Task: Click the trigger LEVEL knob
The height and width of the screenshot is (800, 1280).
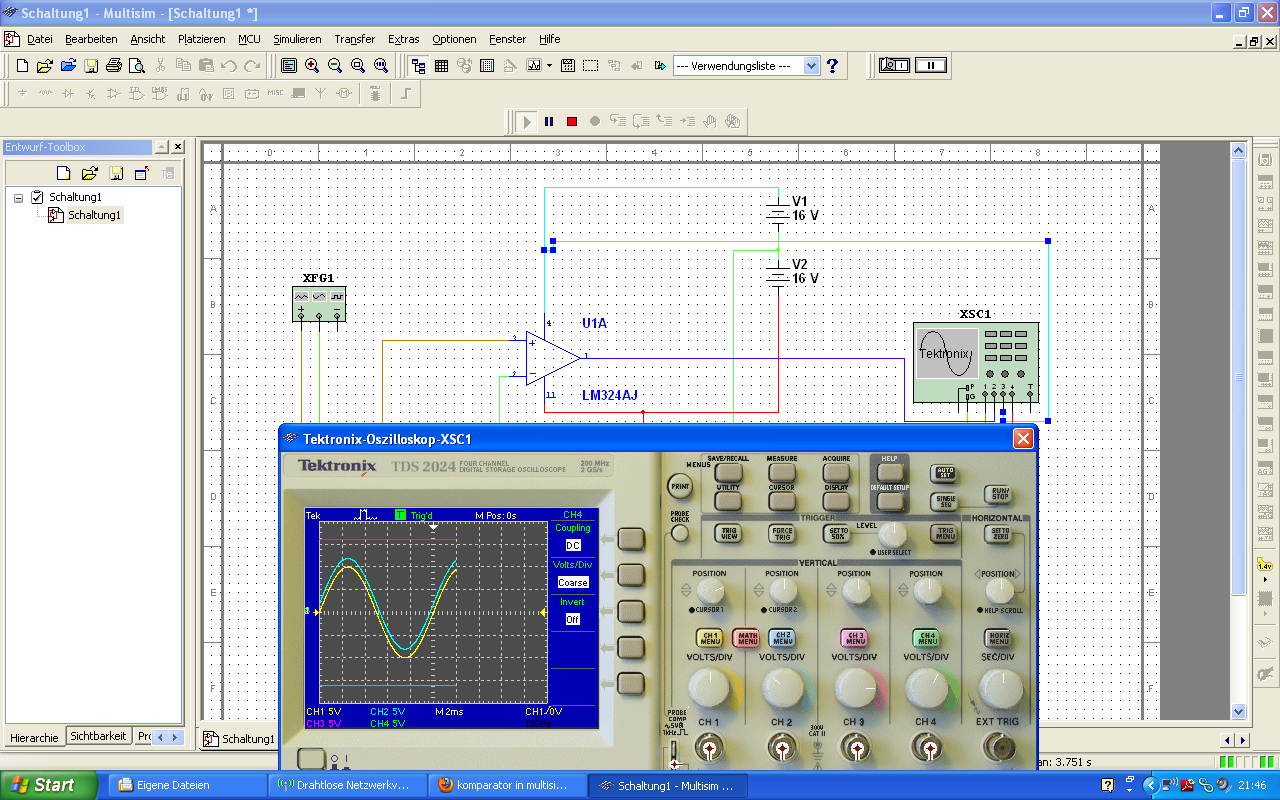Action: [x=892, y=534]
